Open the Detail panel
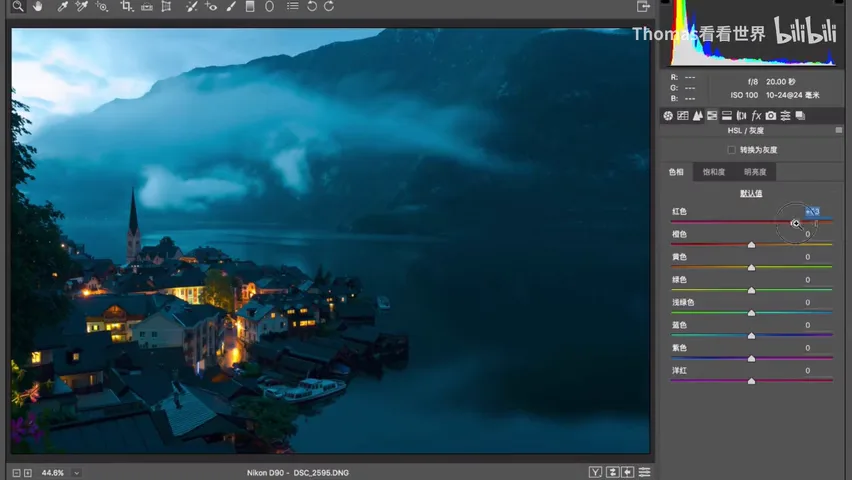 click(x=697, y=116)
